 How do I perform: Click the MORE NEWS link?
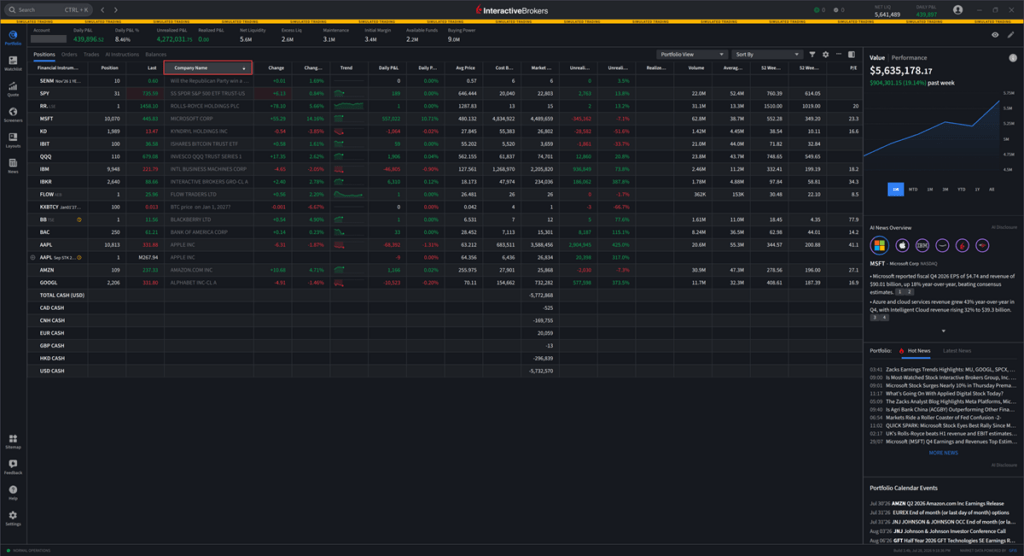click(x=943, y=453)
